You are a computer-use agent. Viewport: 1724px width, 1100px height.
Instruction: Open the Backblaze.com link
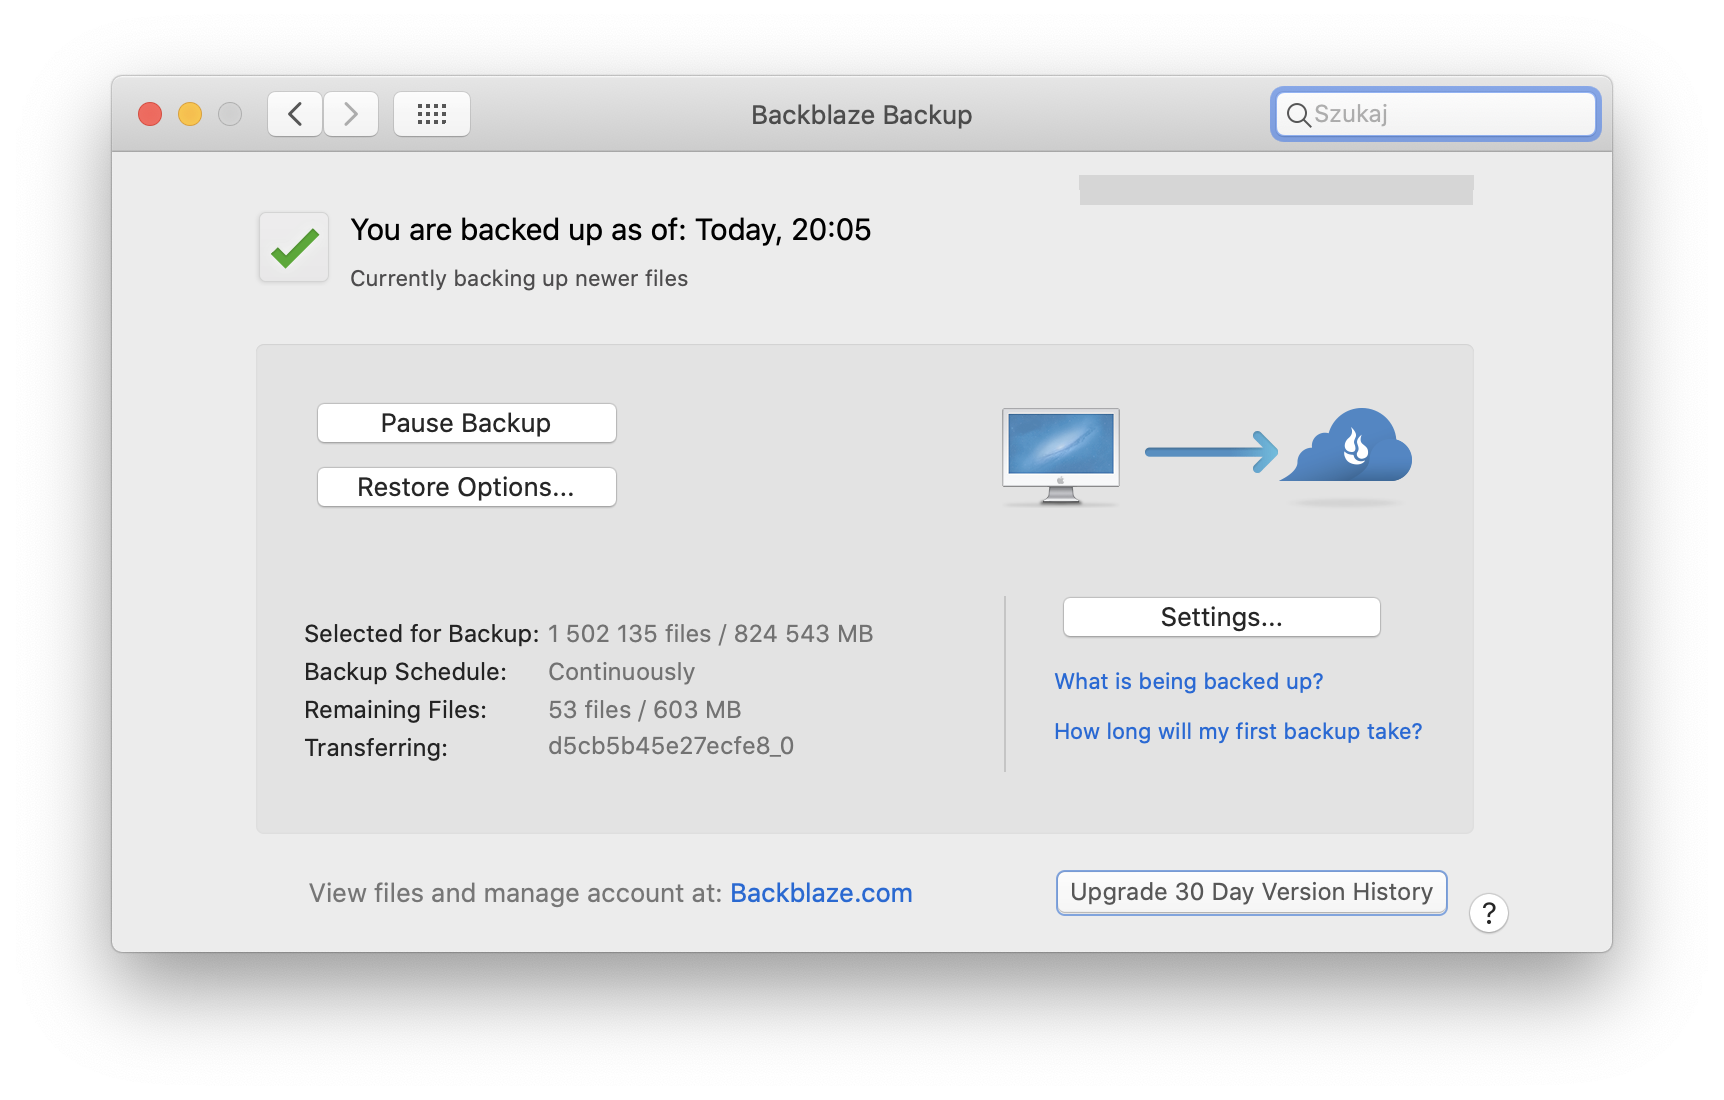point(821,893)
